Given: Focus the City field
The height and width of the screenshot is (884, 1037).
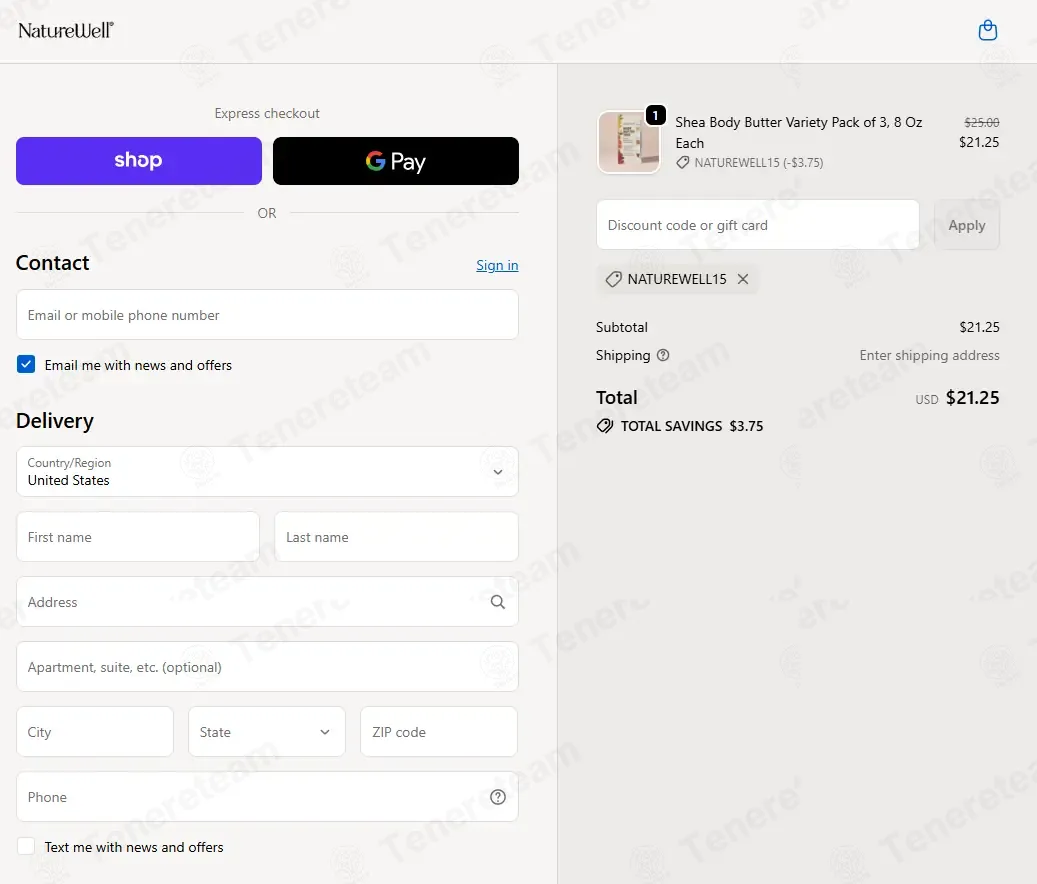Looking at the screenshot, I should click(x=95, y=731).
